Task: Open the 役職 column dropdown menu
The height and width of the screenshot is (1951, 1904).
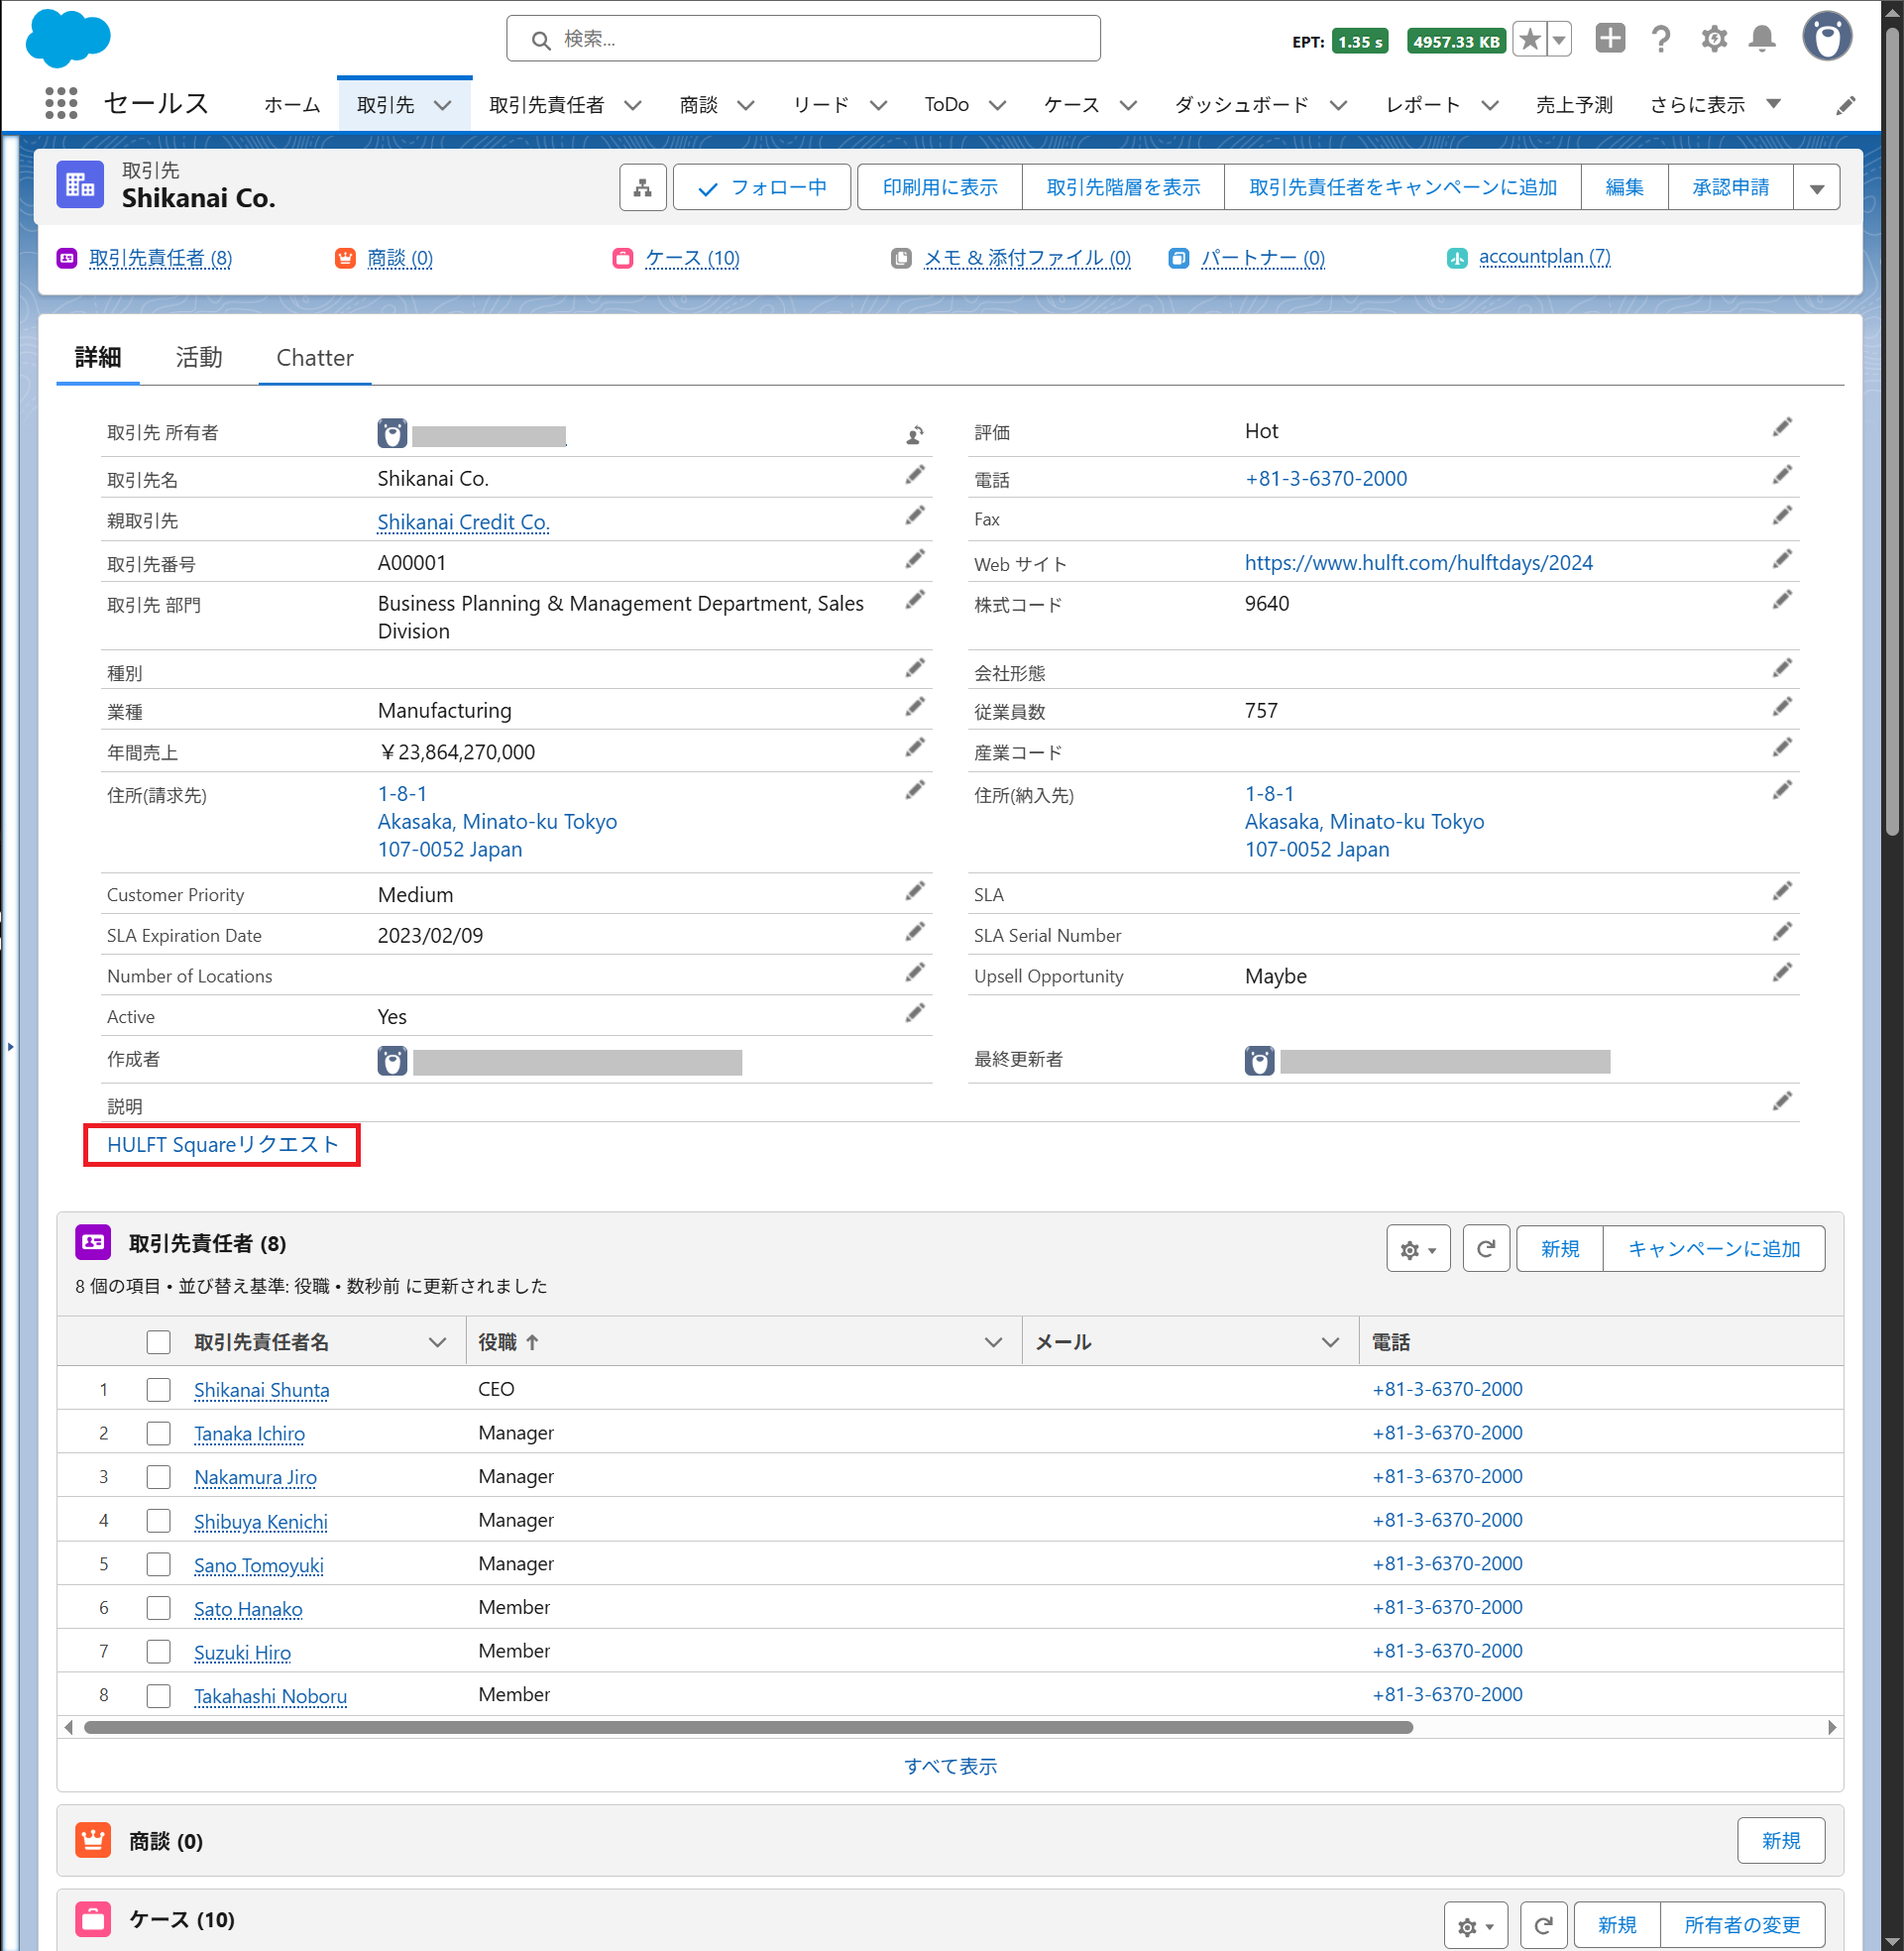Action: (992, 1342)
